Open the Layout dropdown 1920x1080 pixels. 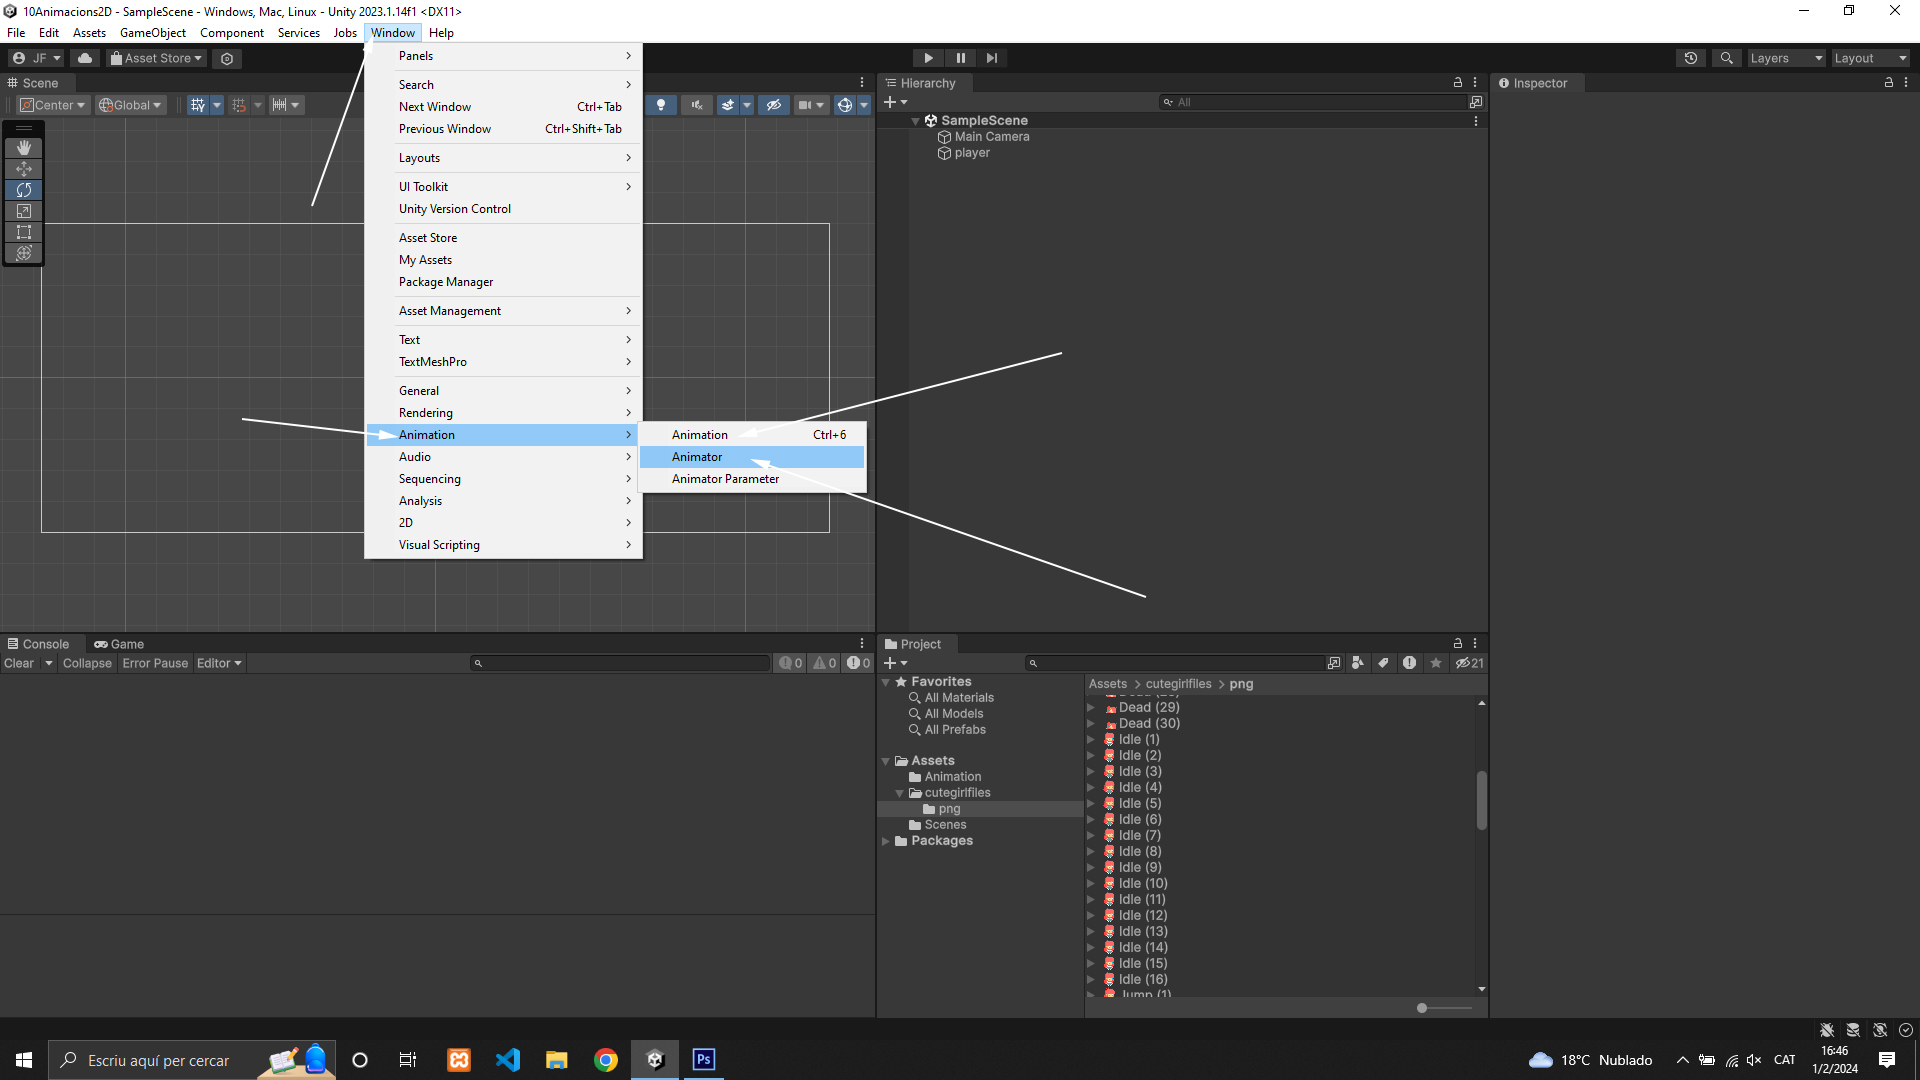pyautogui.click(x=1869, y=58)
